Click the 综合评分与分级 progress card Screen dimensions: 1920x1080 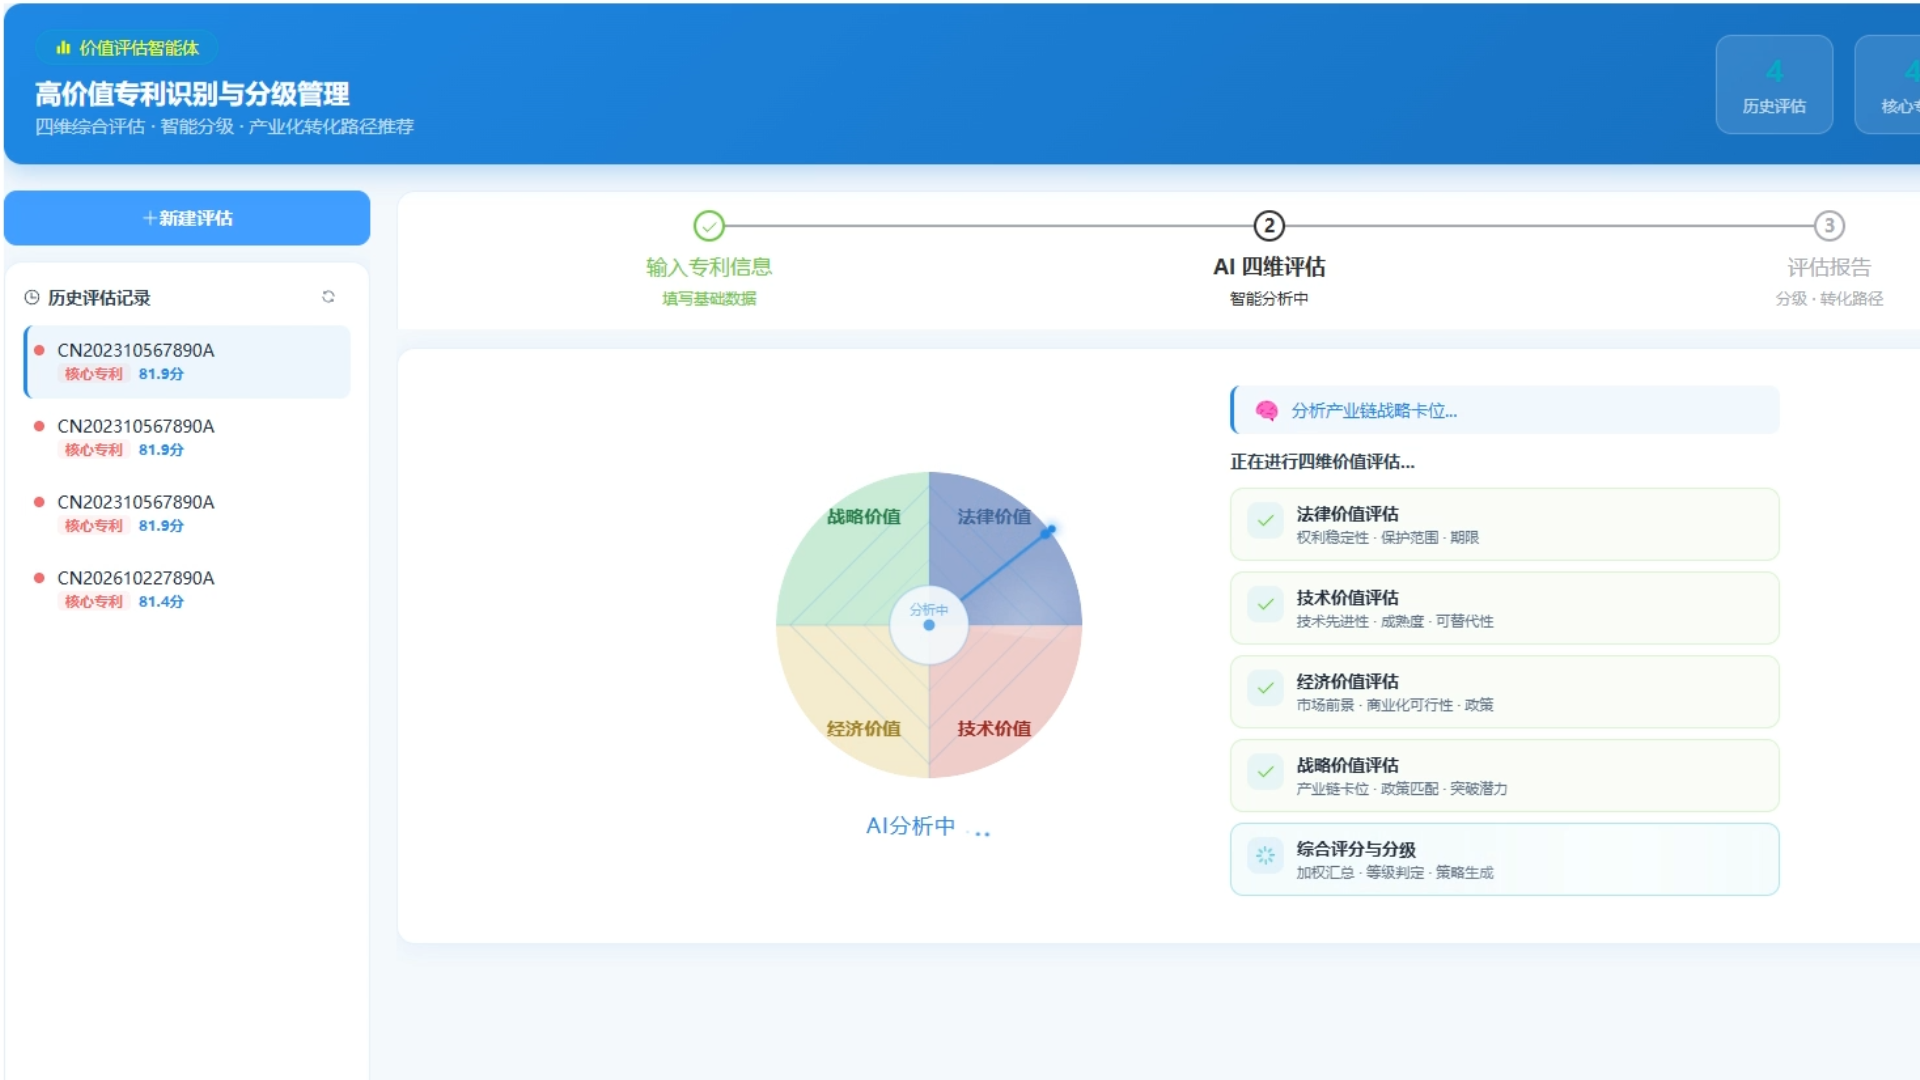click(x=1504, y=860)
